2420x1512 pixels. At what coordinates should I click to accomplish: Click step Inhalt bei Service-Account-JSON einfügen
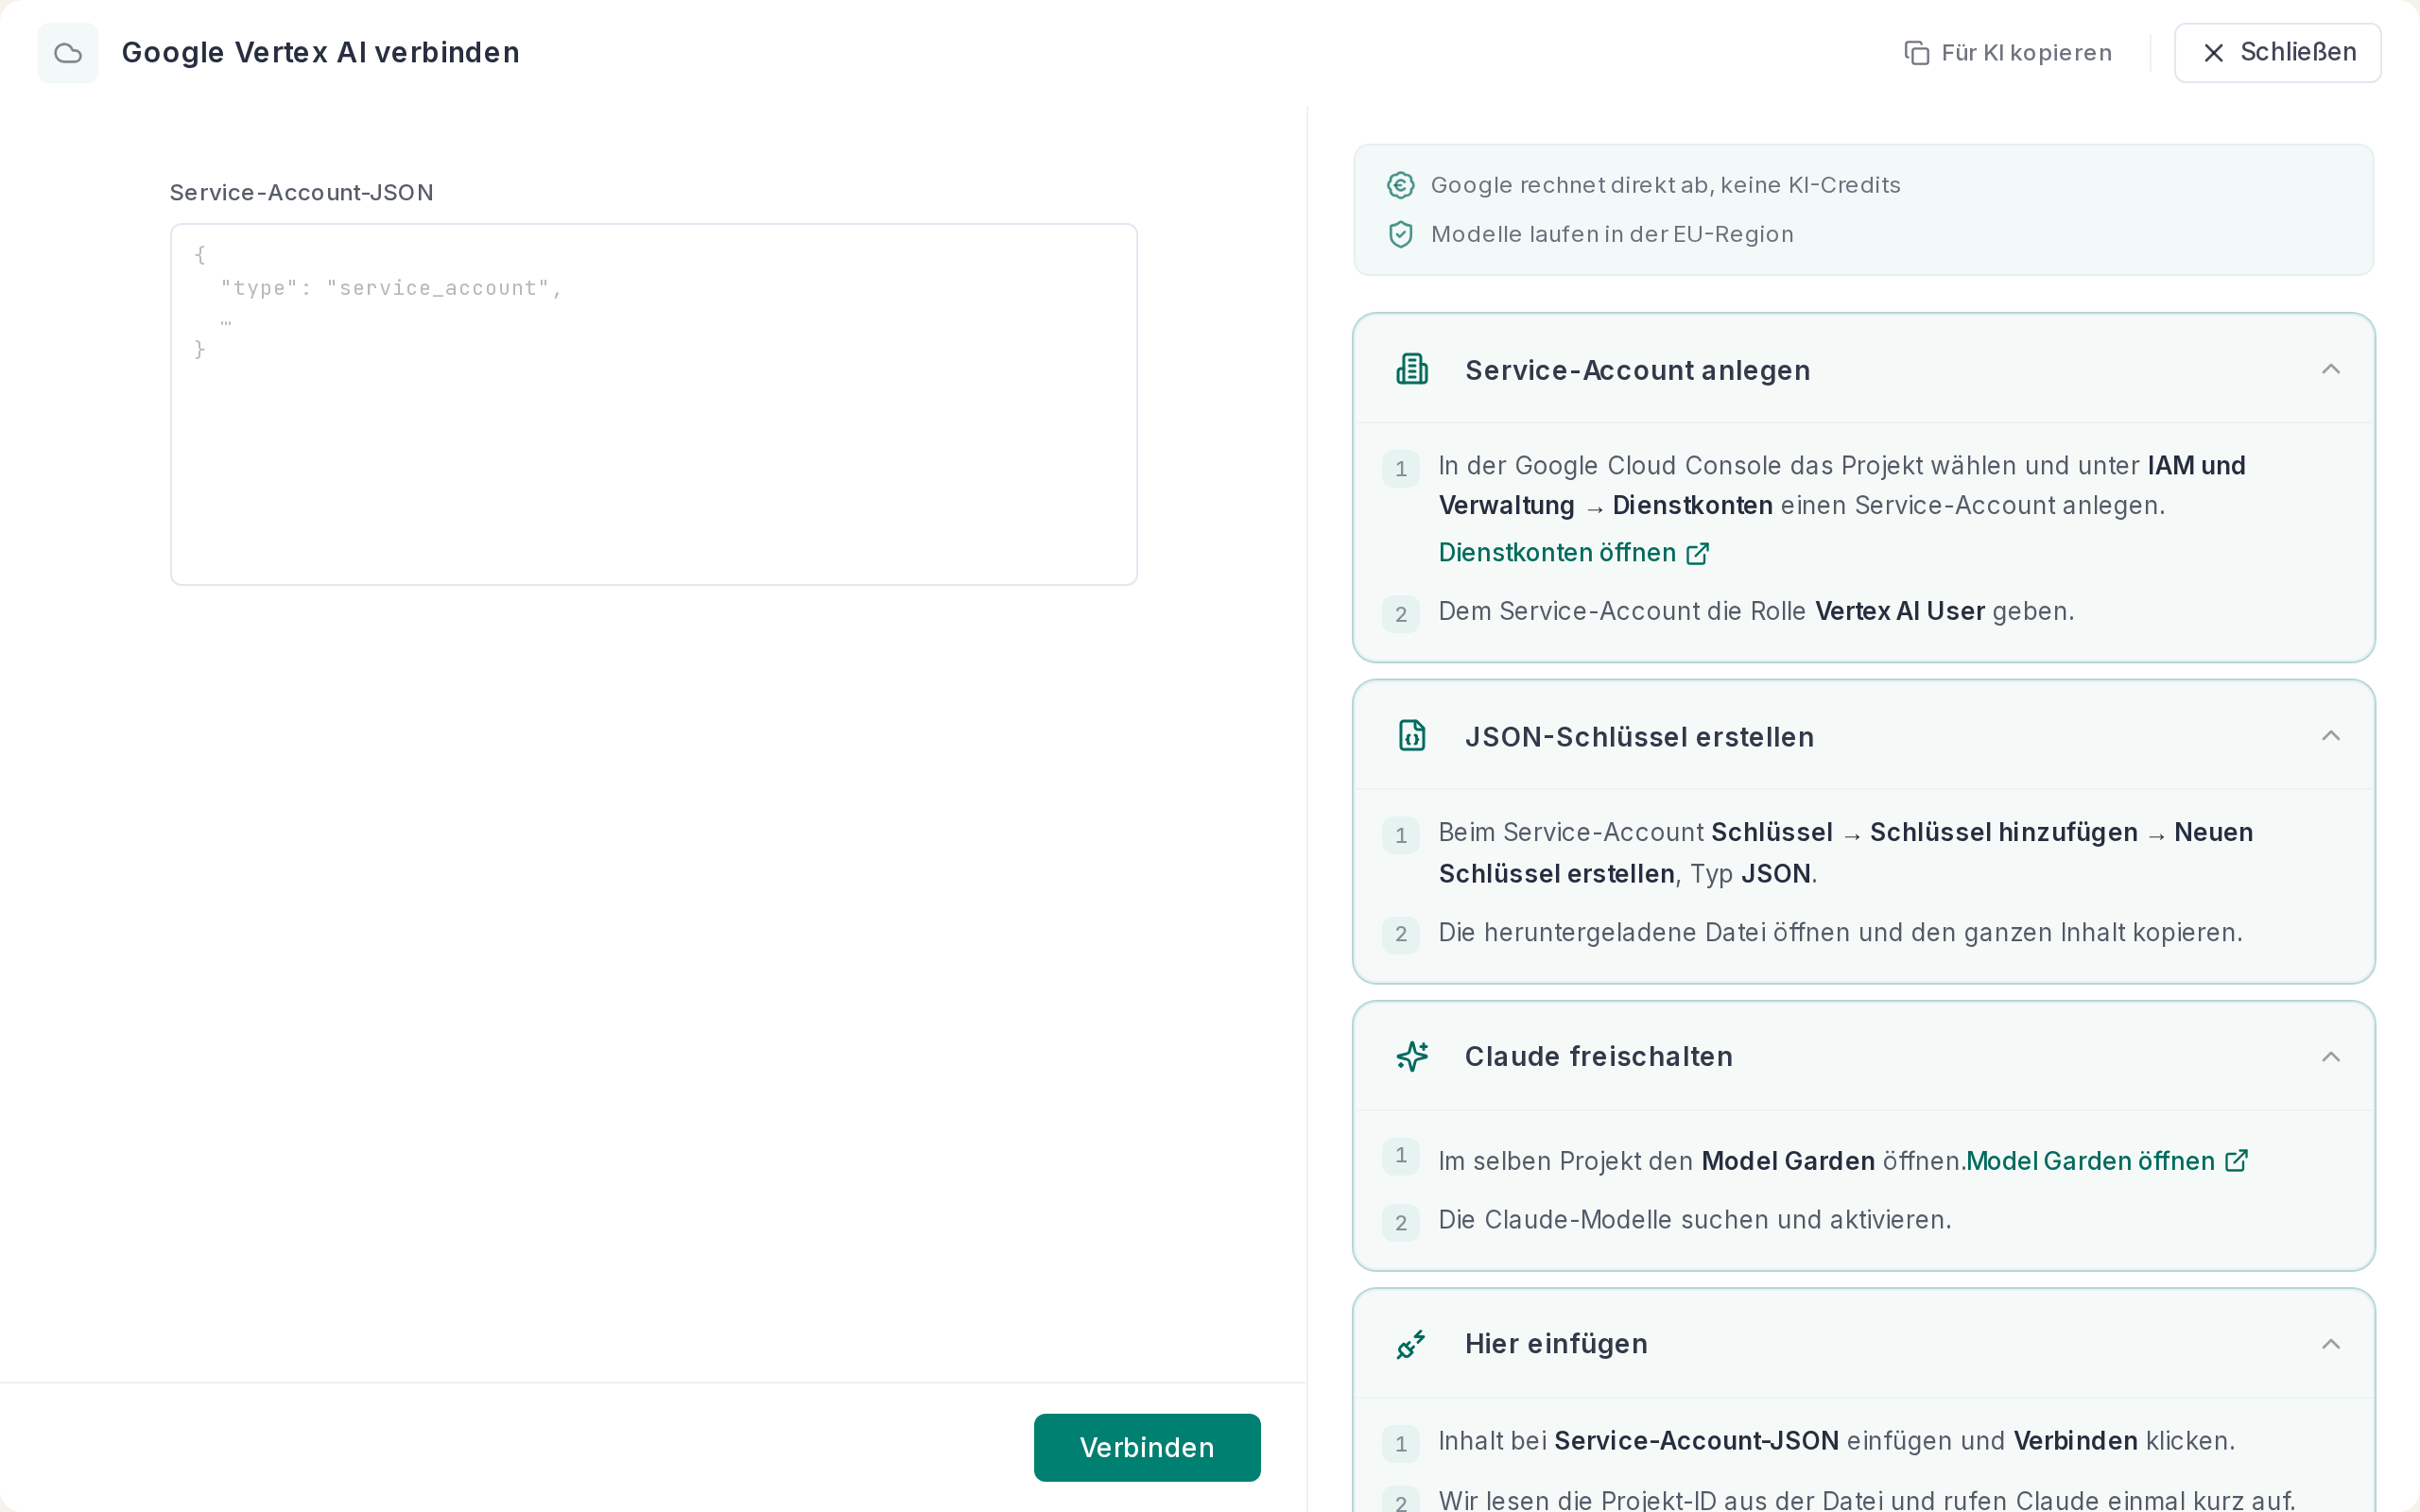(x=1837, y=1441)
